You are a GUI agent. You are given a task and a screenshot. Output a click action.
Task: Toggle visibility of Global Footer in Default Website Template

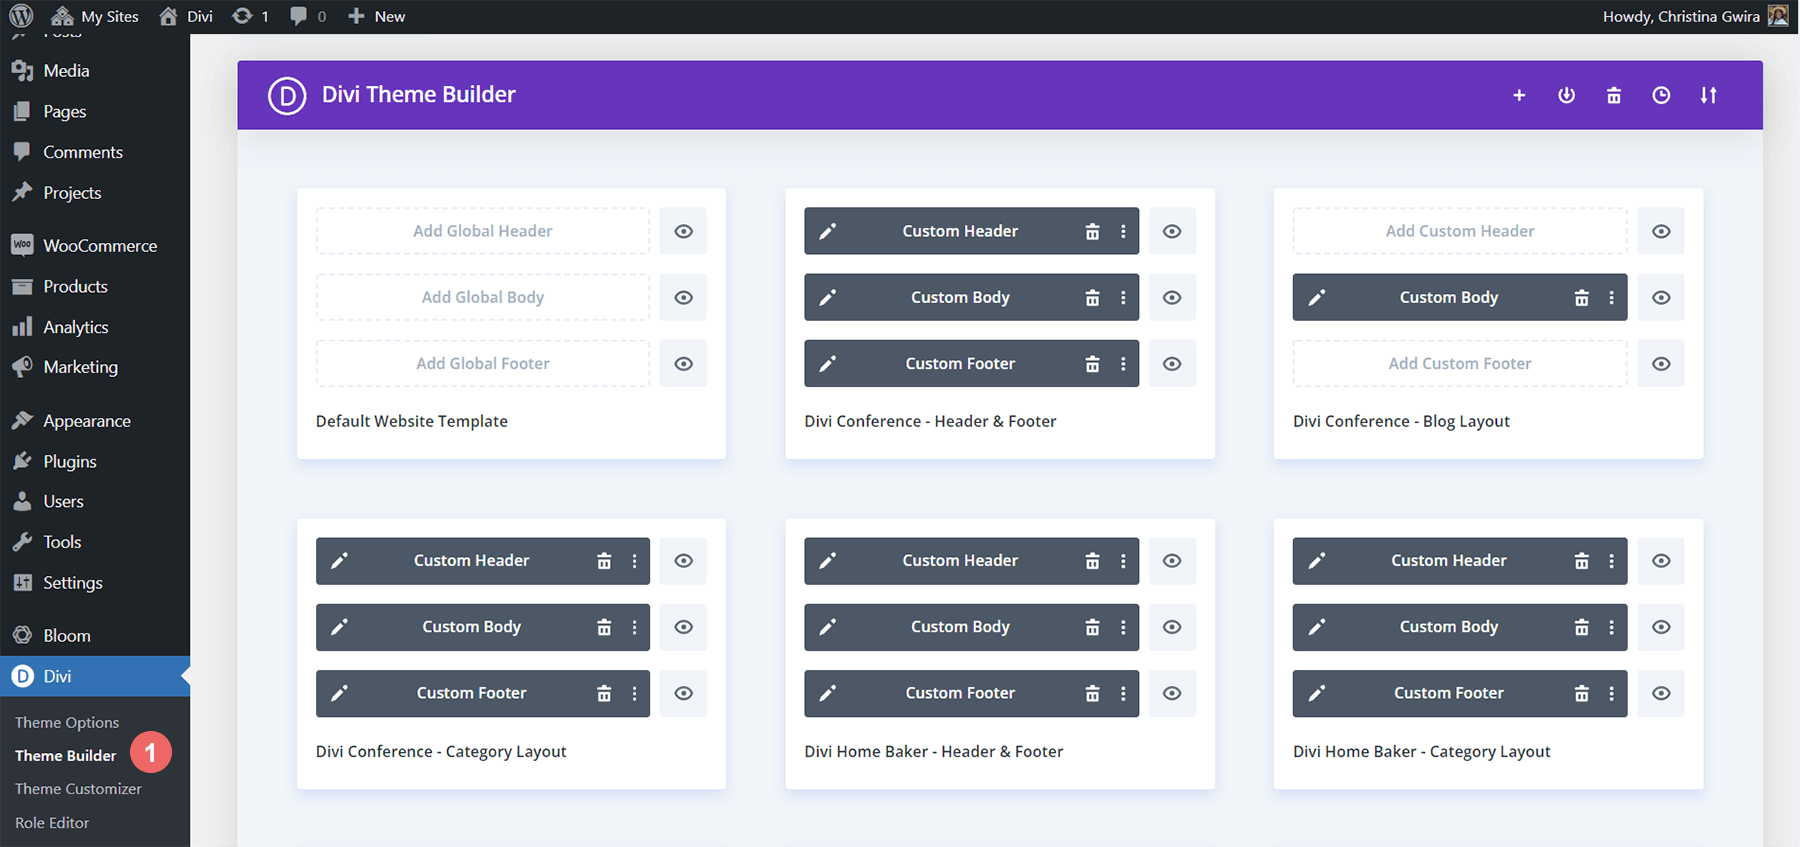click(683, 364)
